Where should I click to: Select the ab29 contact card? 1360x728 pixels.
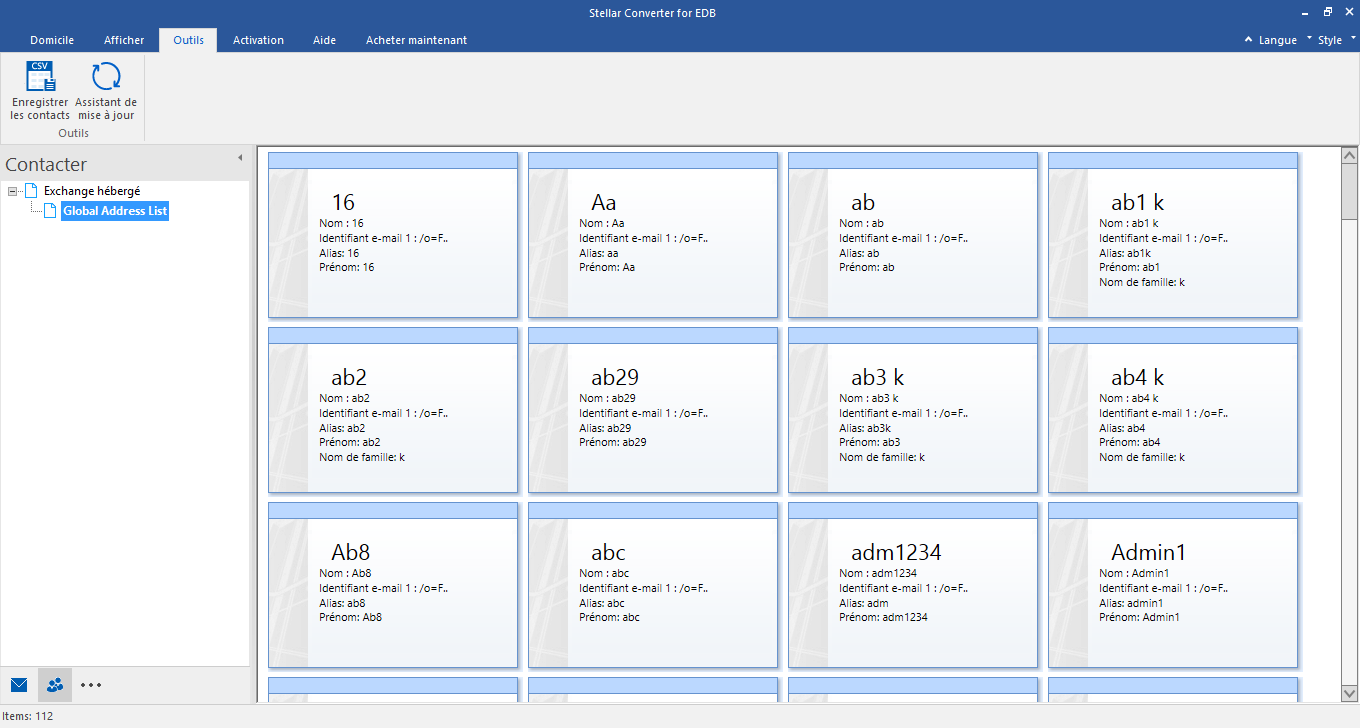click(653, 410)
